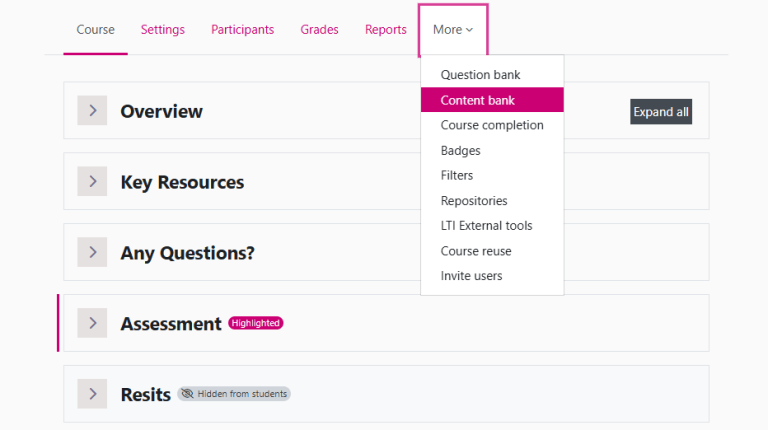Switch to the Reports tab
Viewport: 768px width, 430px height.
point(385,30)
